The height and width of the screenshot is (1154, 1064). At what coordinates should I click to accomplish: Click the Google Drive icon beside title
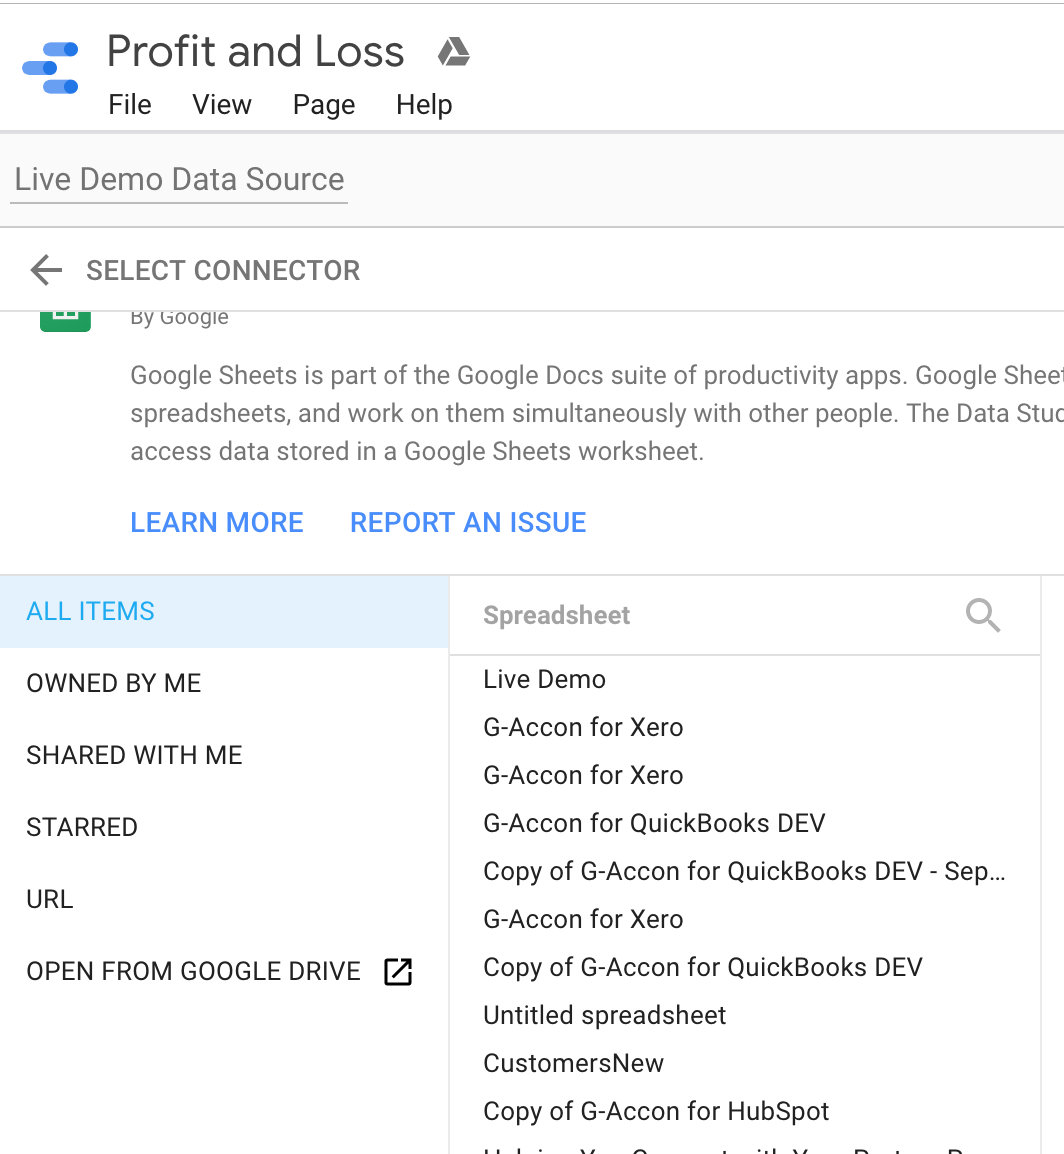click(453, 52)
